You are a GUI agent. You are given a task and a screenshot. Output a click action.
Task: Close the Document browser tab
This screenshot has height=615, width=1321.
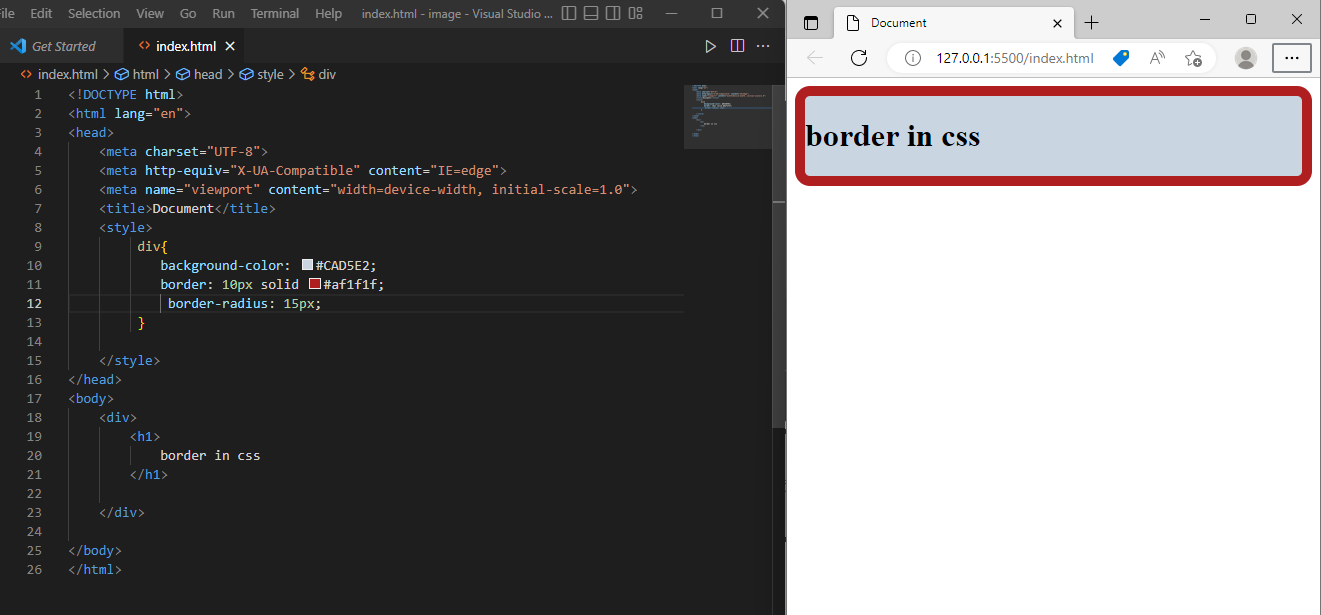pyautogui.click(x=1058, y=23)
